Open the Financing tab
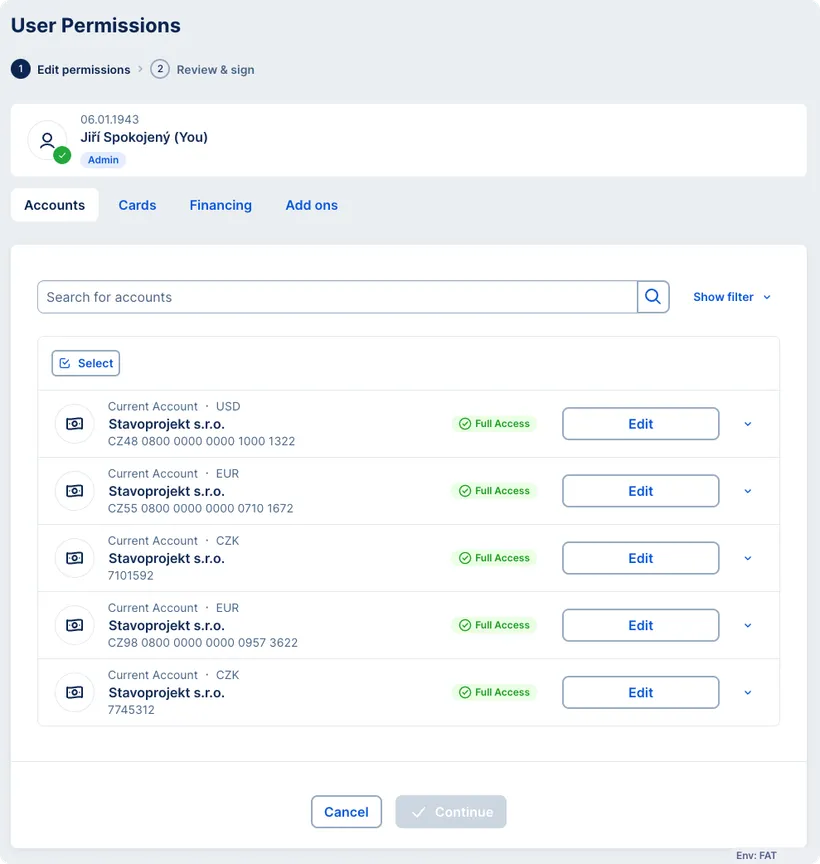This screenshot has width=820, height=864. tap(221, 205)
